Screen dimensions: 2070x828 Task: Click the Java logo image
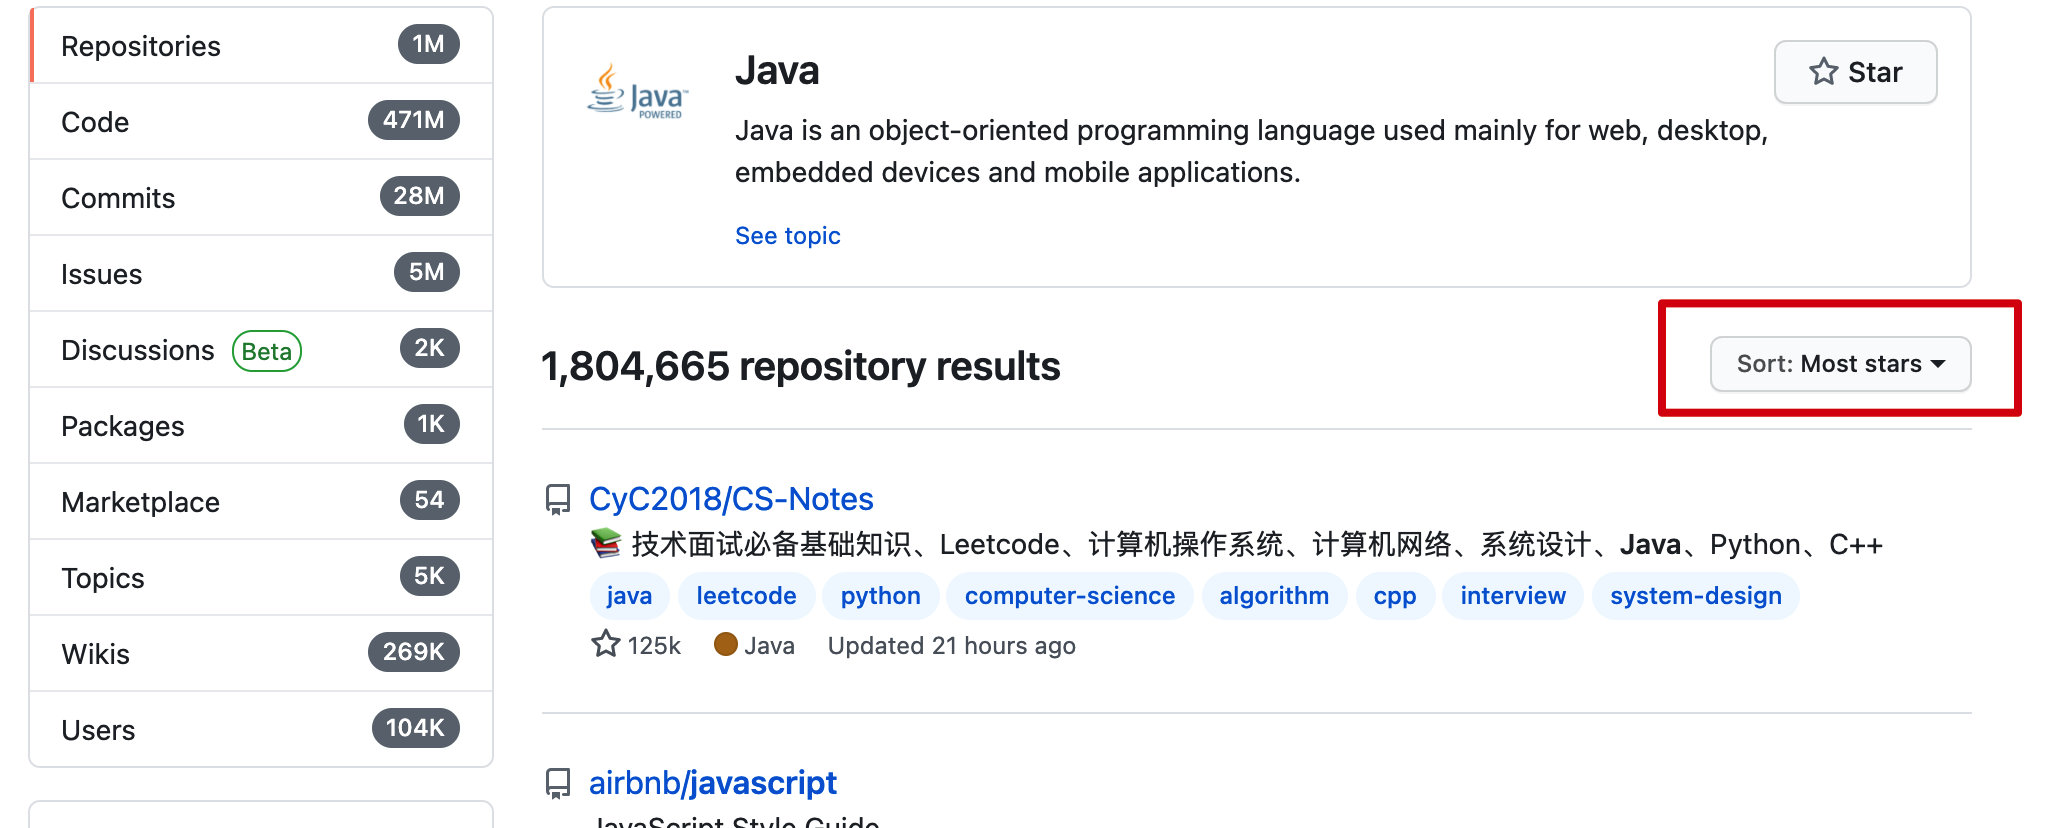click(x=637, y=93)
